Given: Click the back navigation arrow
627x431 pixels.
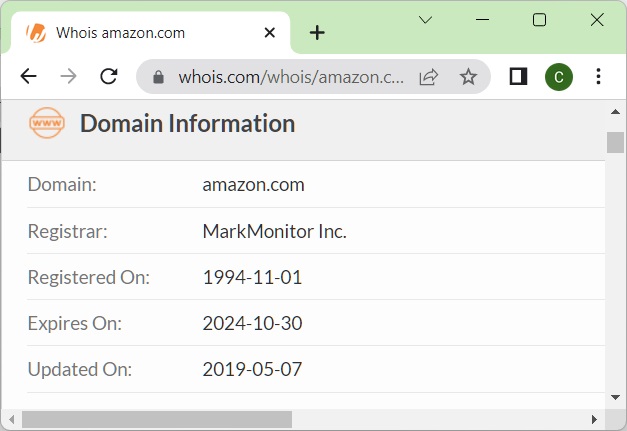Looking at the screenshot, I should 28,77.
